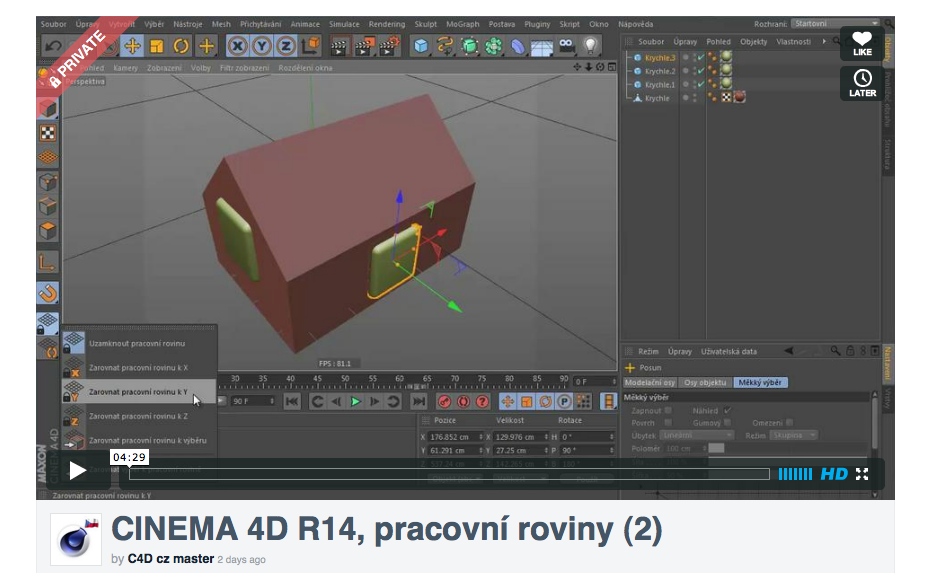
Task: Add a camera object
Action: pyautogui.click(x=566, y=46)
